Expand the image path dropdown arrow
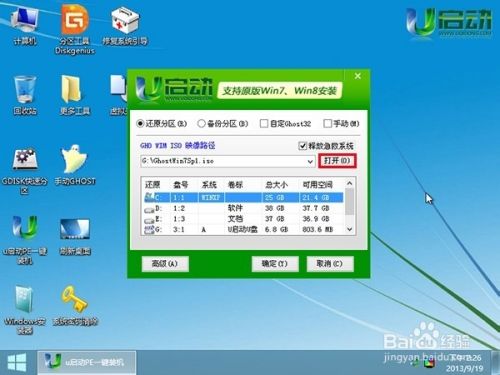The image size is (500, 375). coord(310,162)
